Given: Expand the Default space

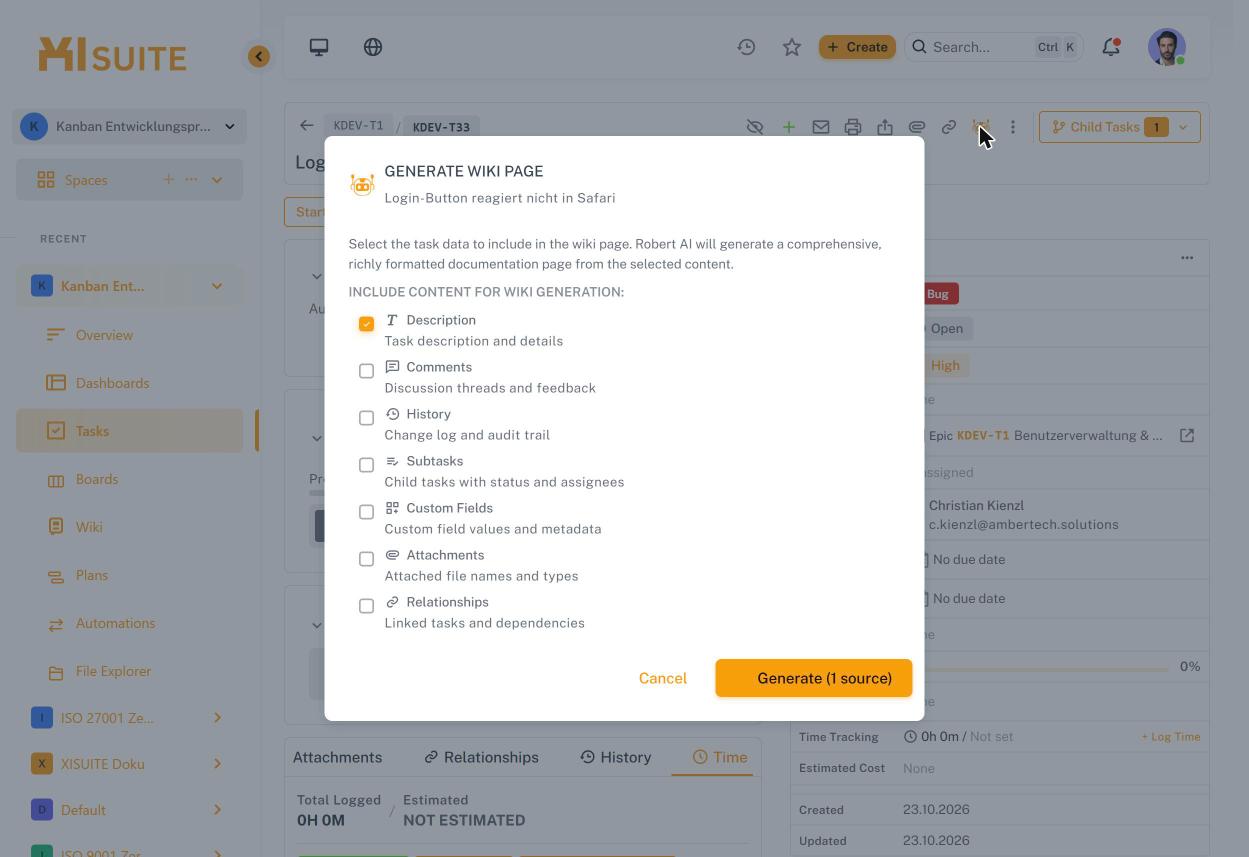Looking at the screenshot, I should pyautogui.click(x=217, y=810).
